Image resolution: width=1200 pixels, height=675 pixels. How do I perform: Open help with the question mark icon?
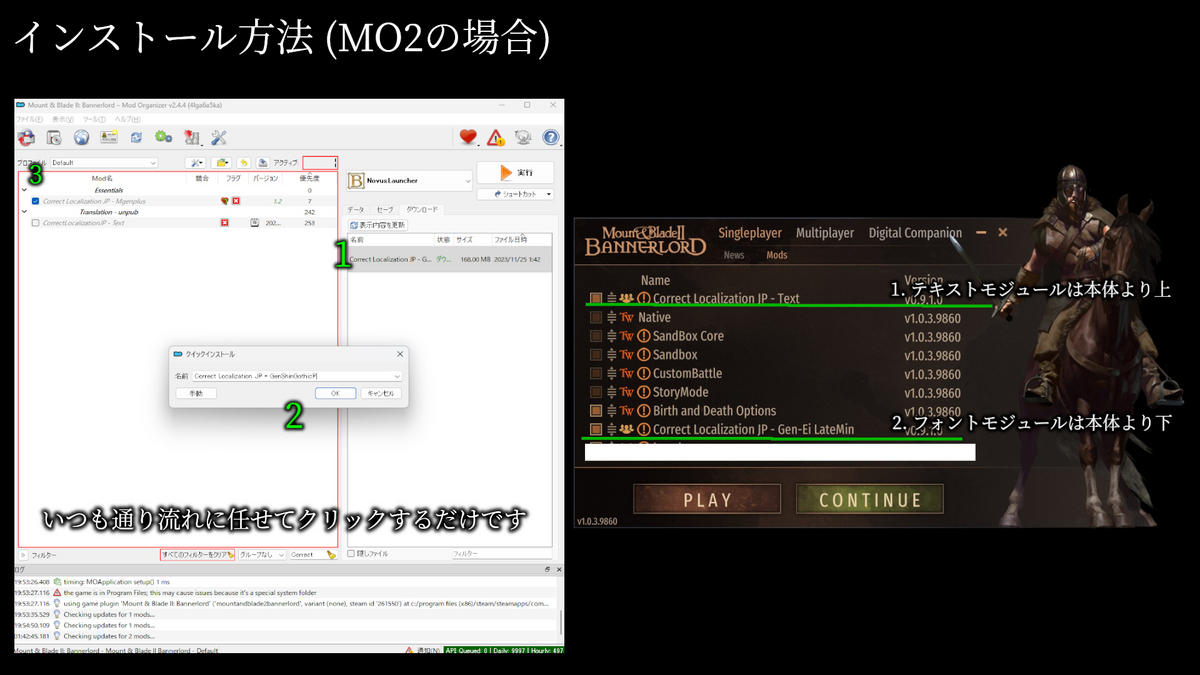click(551, 137)
